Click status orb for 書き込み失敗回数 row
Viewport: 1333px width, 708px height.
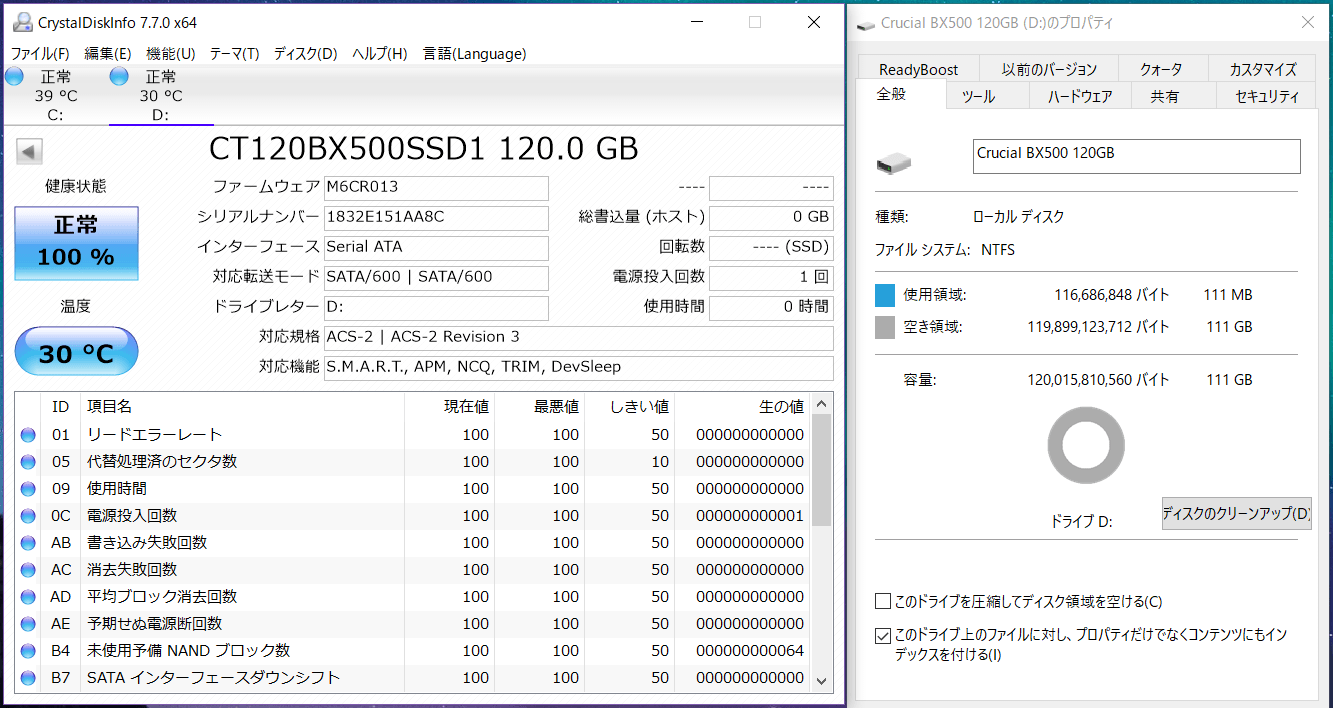(28, 543)
